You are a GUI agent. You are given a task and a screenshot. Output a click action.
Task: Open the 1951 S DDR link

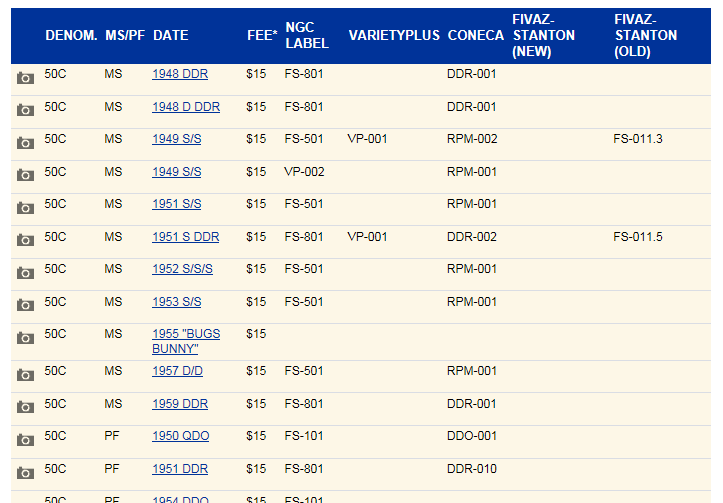pos(185,237)
